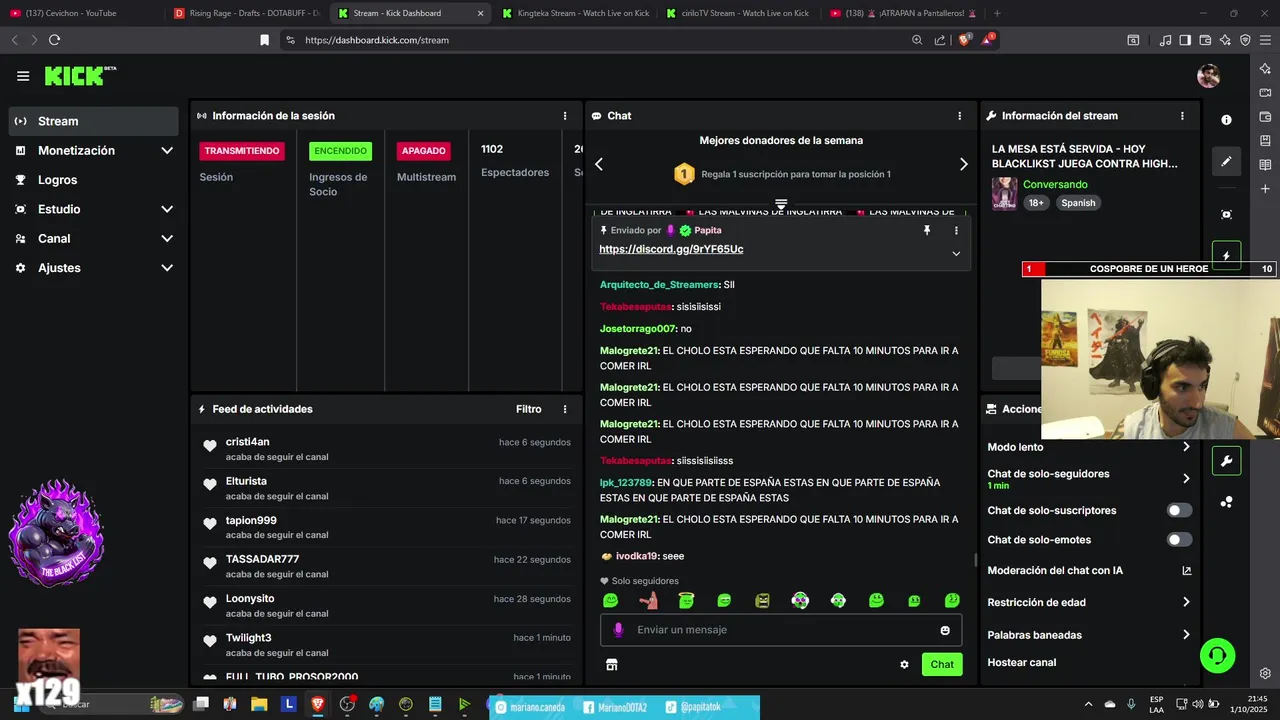Expand the Estudio sidebar section

[167, 209]
